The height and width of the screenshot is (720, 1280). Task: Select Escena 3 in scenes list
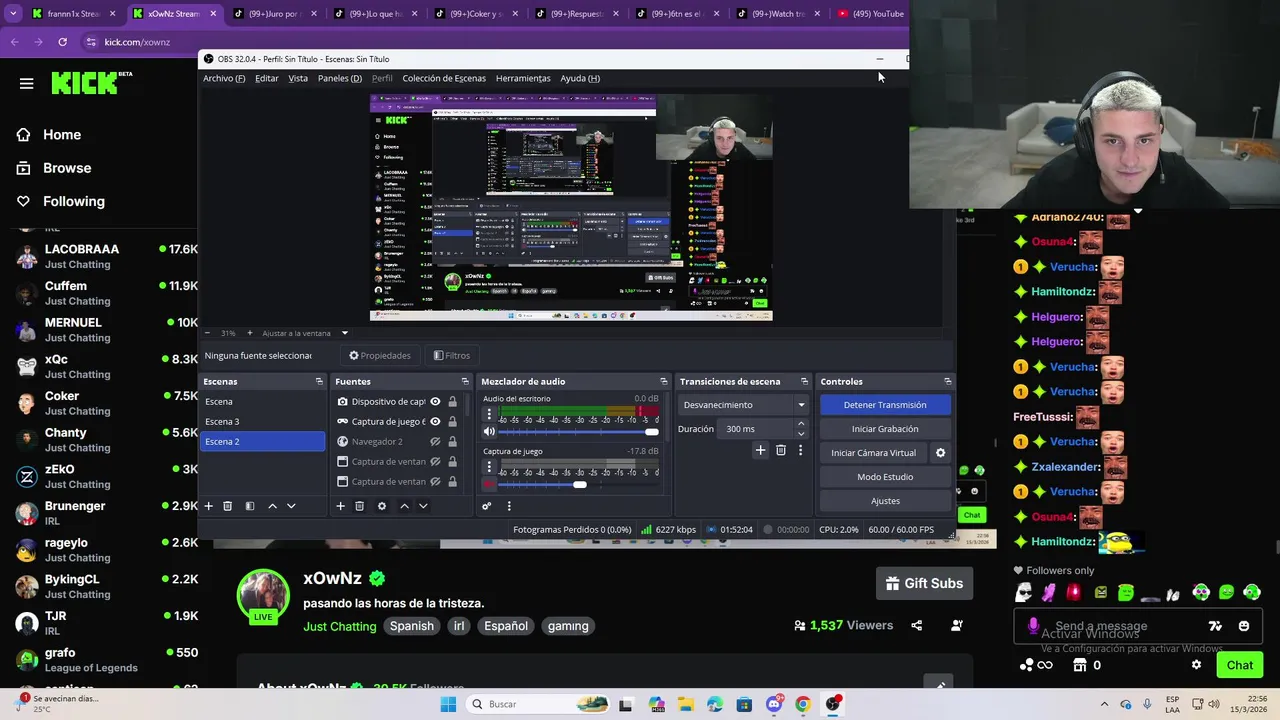[x=262, y=422]
